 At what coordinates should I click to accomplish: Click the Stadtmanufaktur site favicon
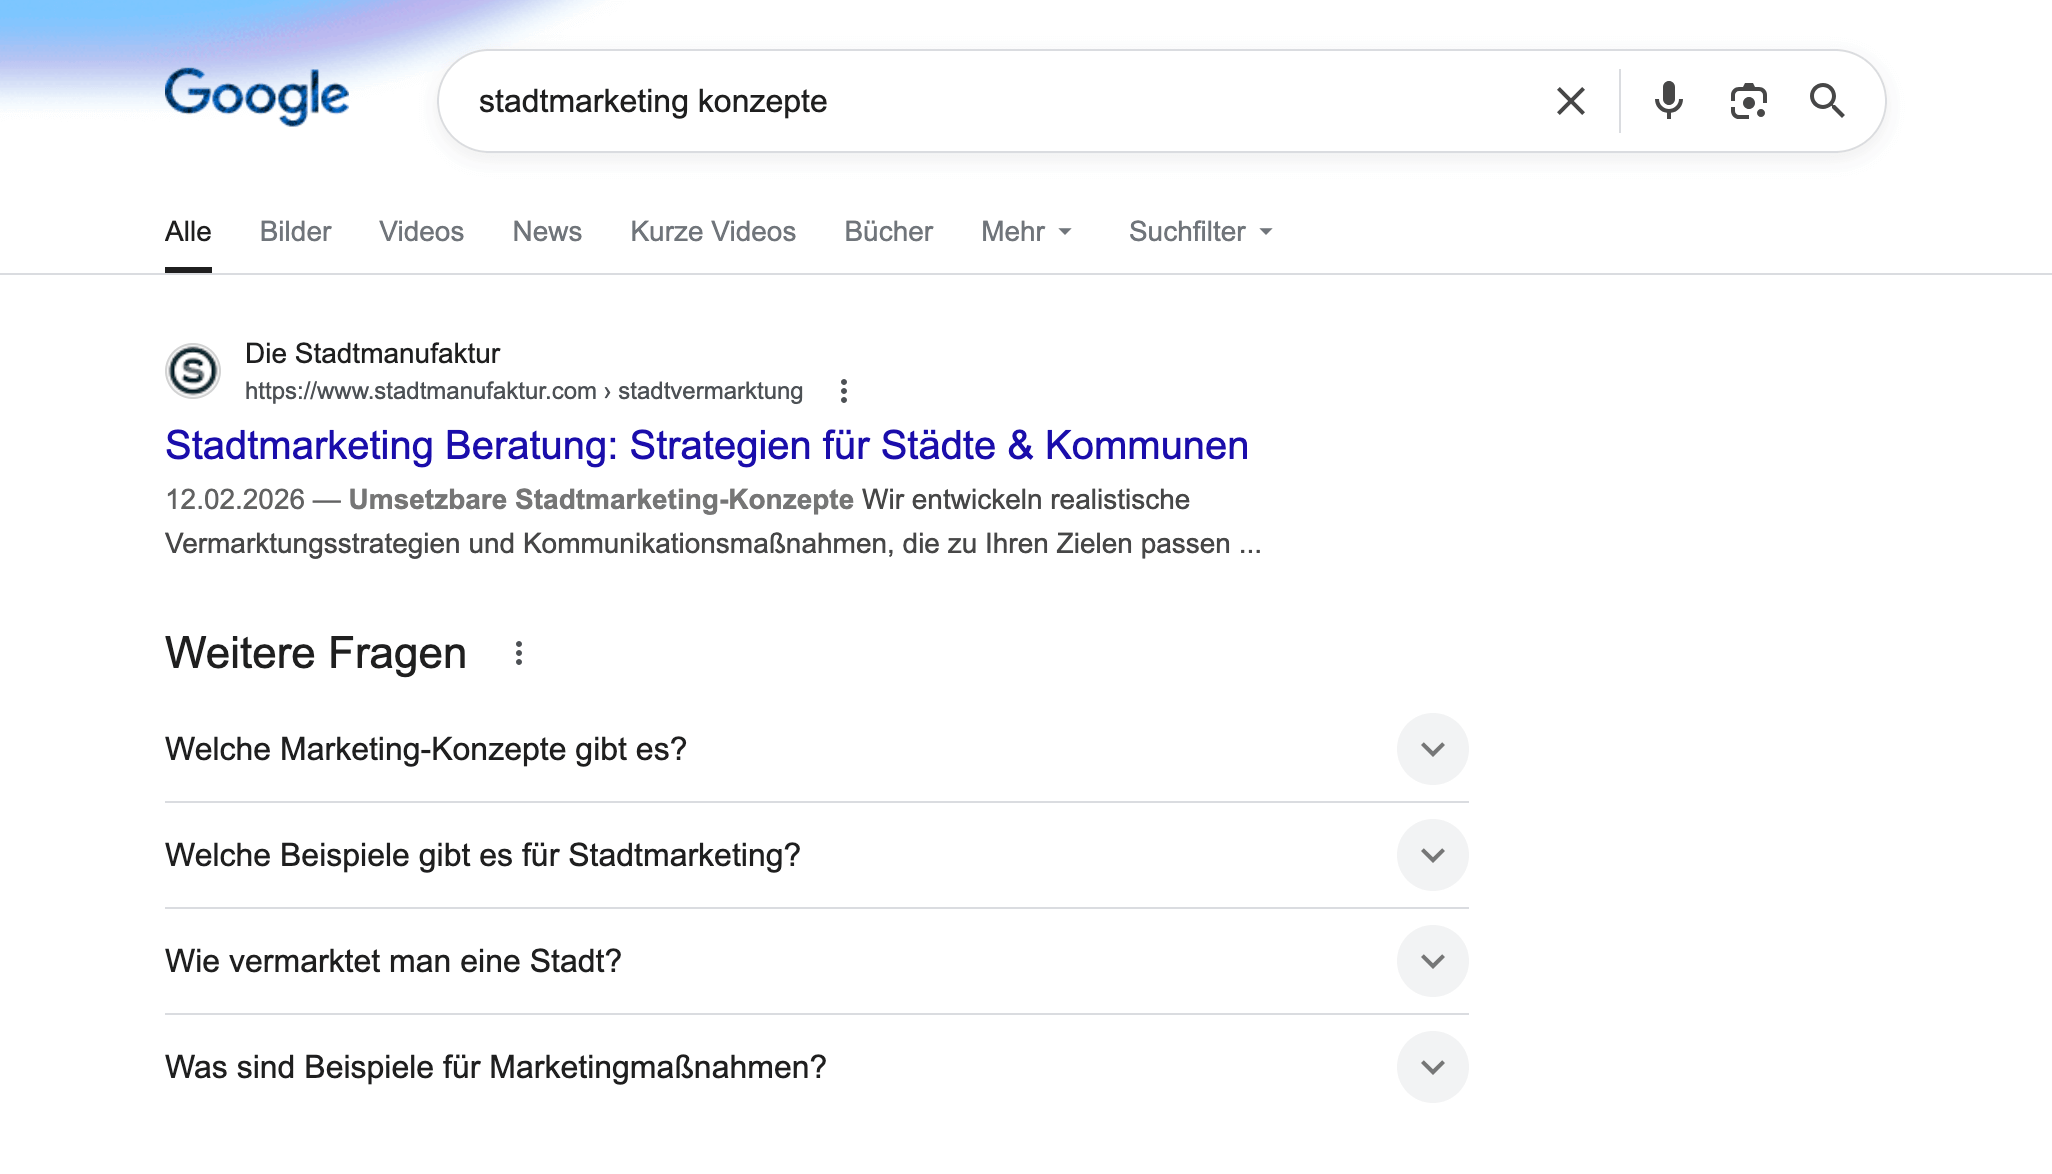coord(193,371)
